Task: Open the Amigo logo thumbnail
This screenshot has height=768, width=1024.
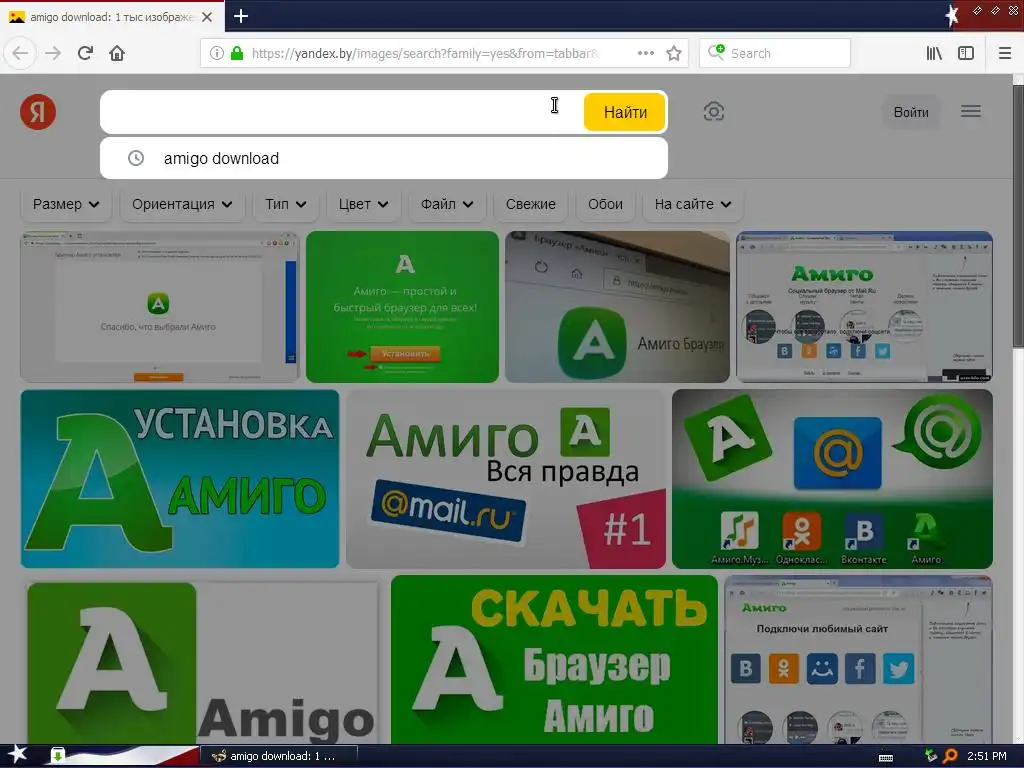Action: pyautogui.click(x=202, y=662)
